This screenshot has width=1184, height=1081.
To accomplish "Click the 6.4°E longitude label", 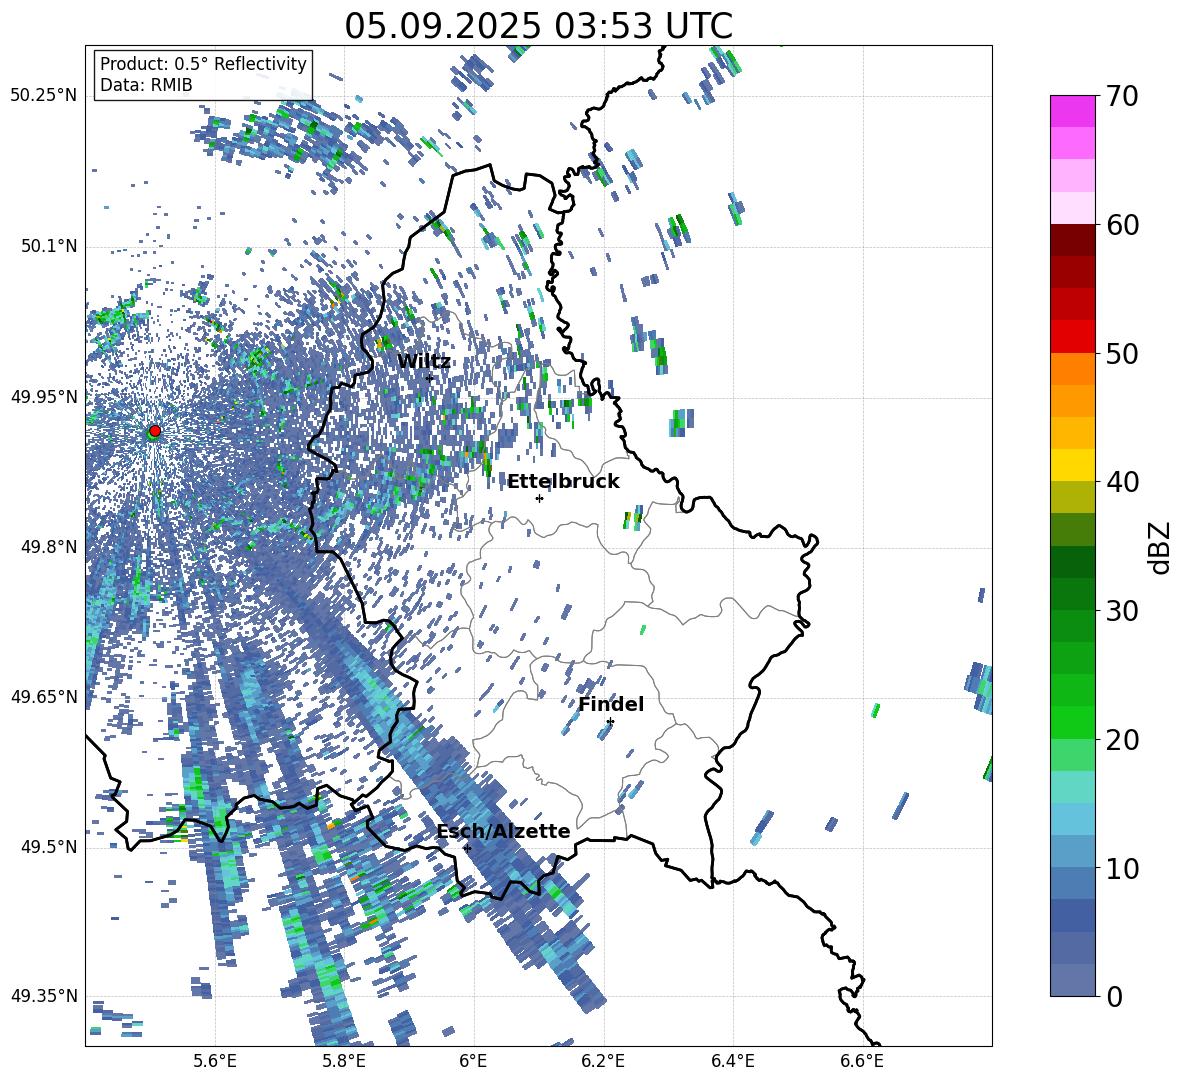I will point(732,1061).
